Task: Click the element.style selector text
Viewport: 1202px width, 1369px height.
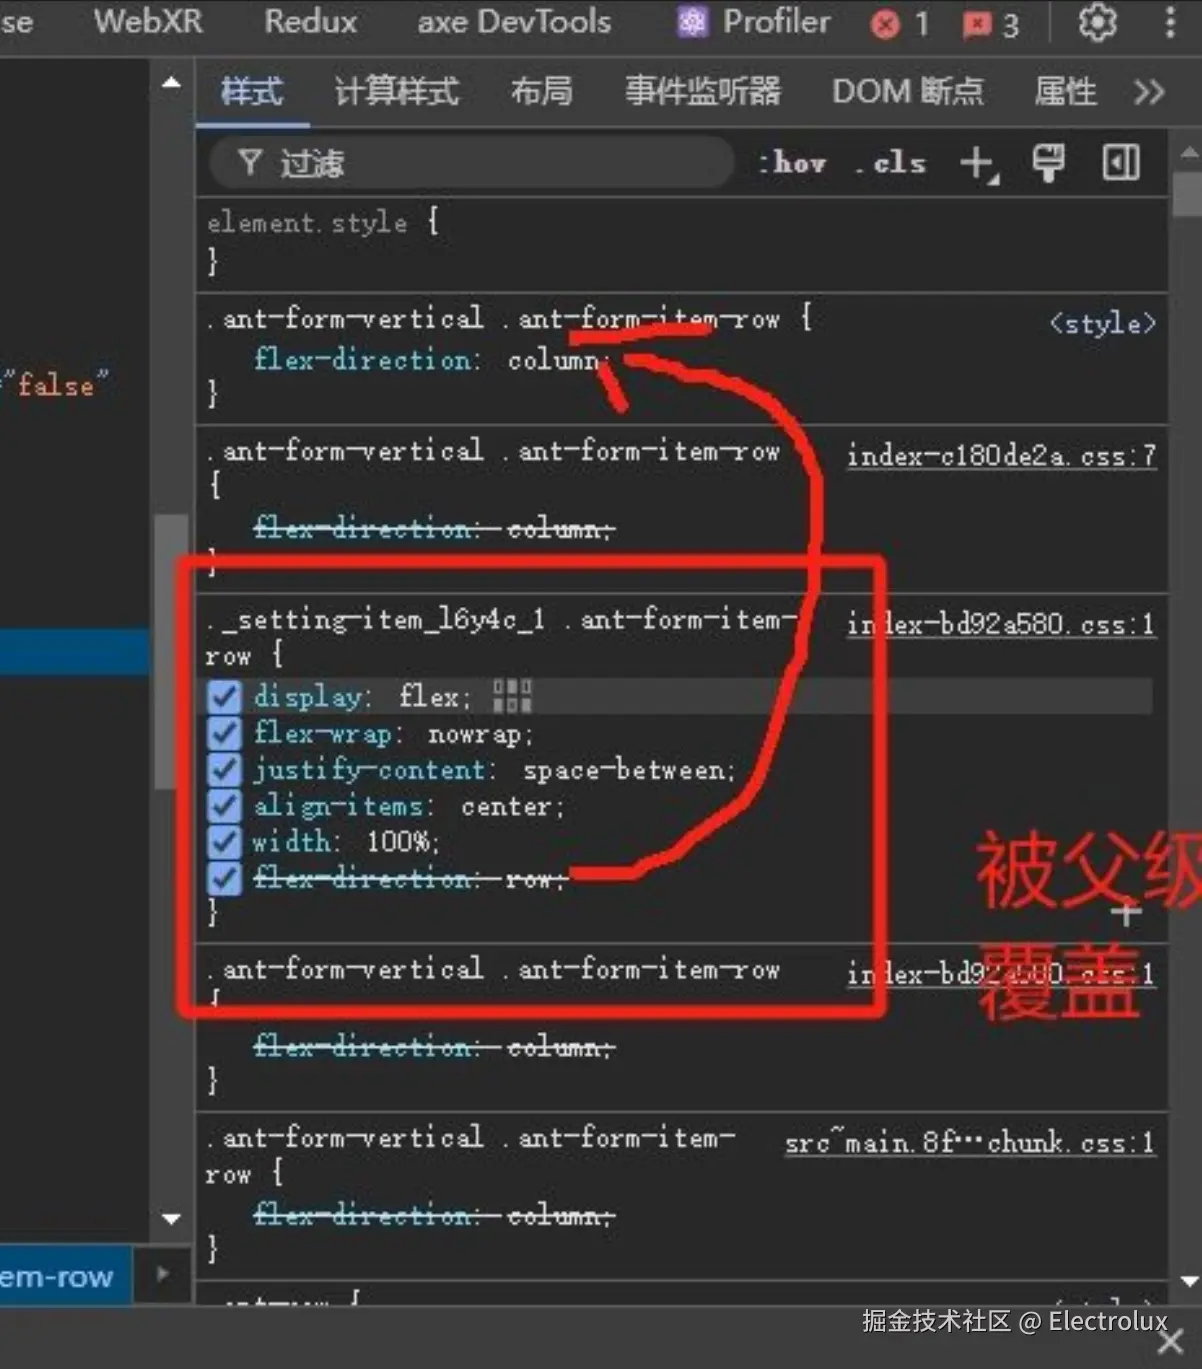Action: [308, 223]
